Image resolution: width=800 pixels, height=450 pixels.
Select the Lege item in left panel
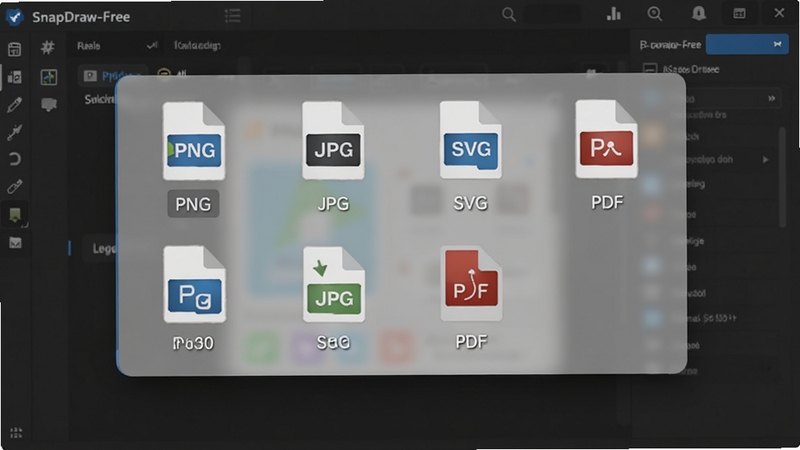tap(104, 248)
